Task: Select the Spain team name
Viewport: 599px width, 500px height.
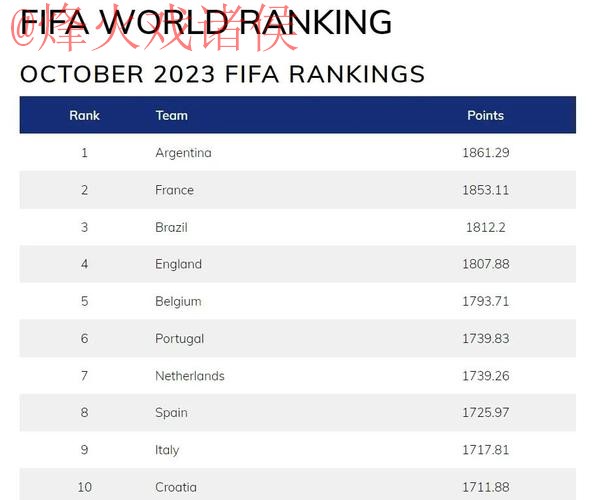Action: click(x=171, y=413)
